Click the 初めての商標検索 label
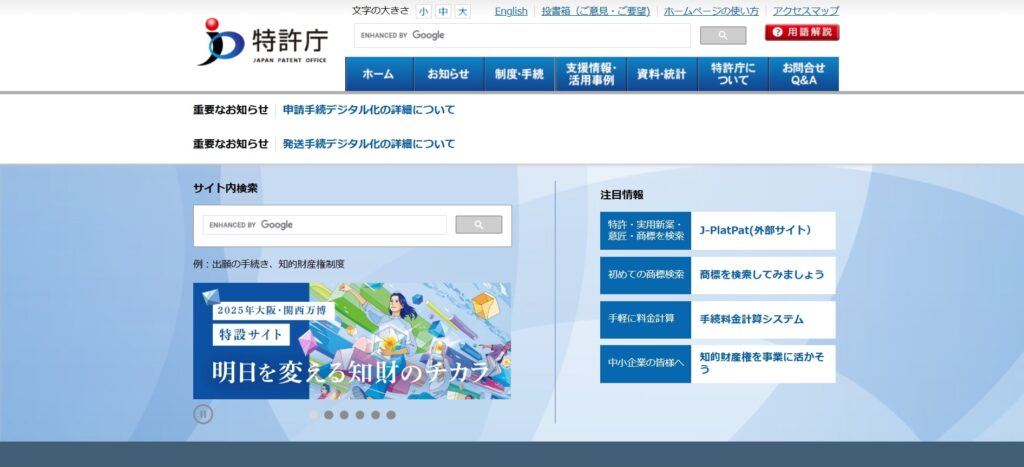 [x=645, y=275]
